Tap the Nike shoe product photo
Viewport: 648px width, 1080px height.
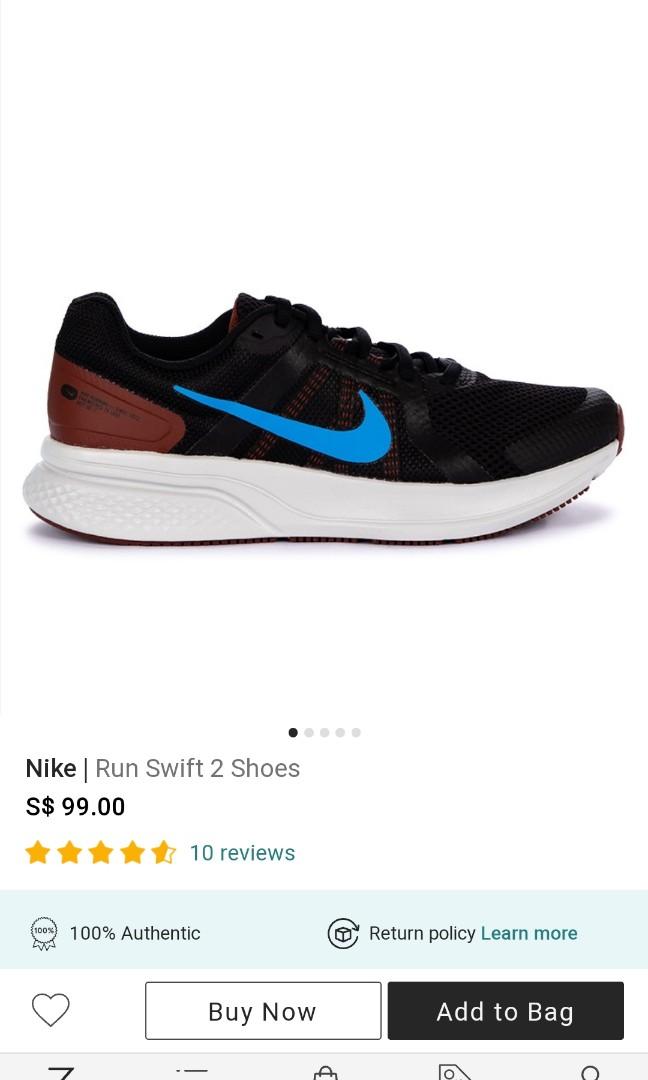(324, 418)
